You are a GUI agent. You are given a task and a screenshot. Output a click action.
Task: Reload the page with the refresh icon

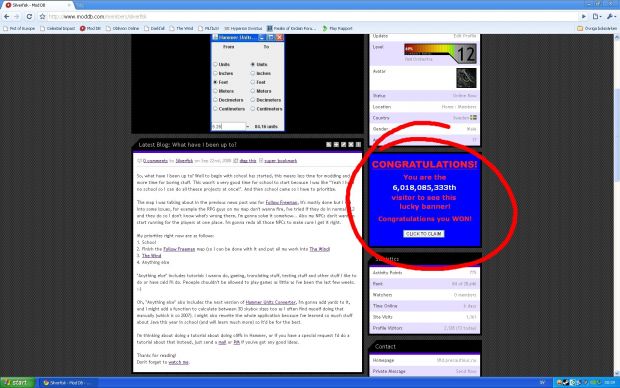(x=29, y=17)
